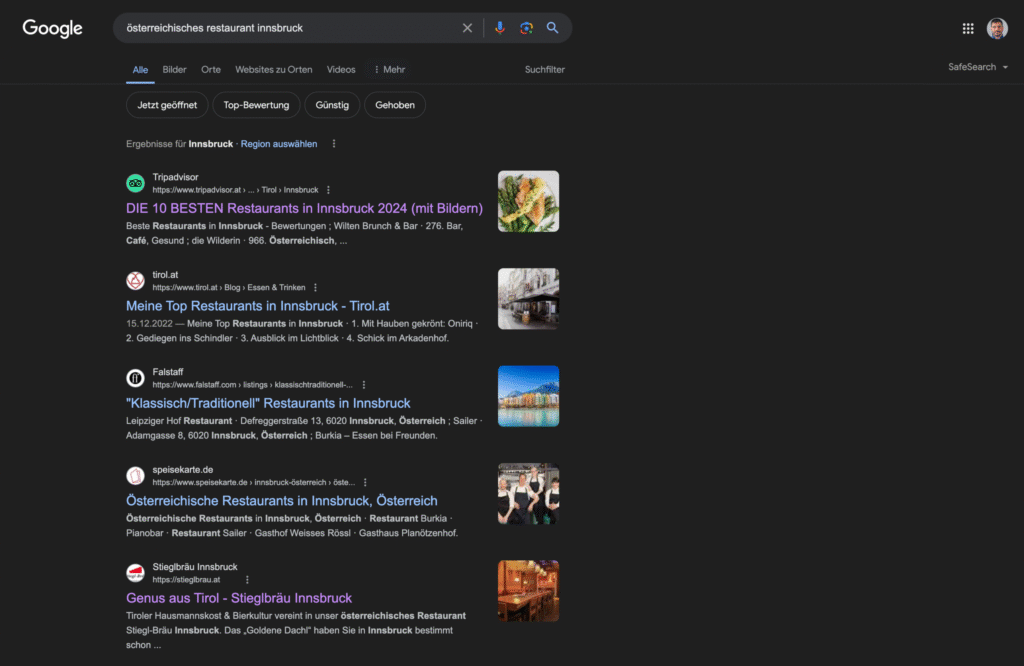This screenshot has width=1024, height=666.
Task: Open options beside "Region auswählen"
Action: [x=334, y=144]
